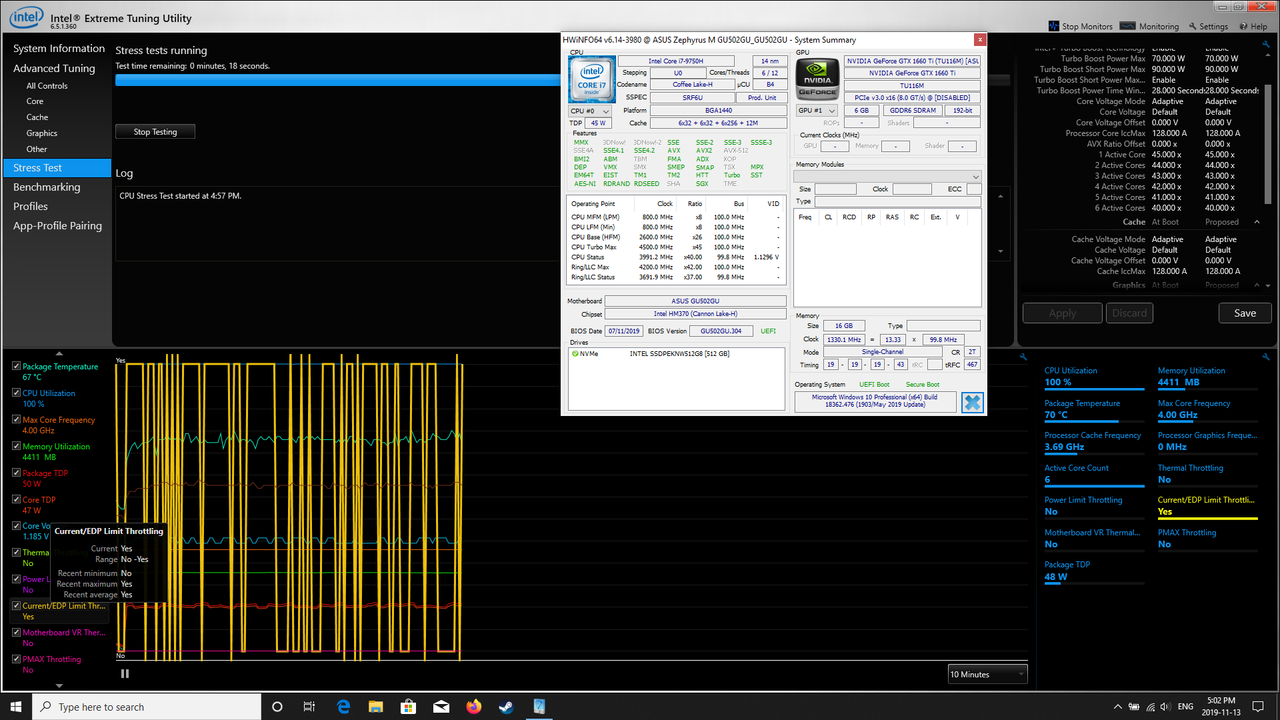Image resolution: width=1280 pixels, height=720 pixels.
Task: Uncheck PMAX Throttling monitor
Action: (x=16, y=658)
